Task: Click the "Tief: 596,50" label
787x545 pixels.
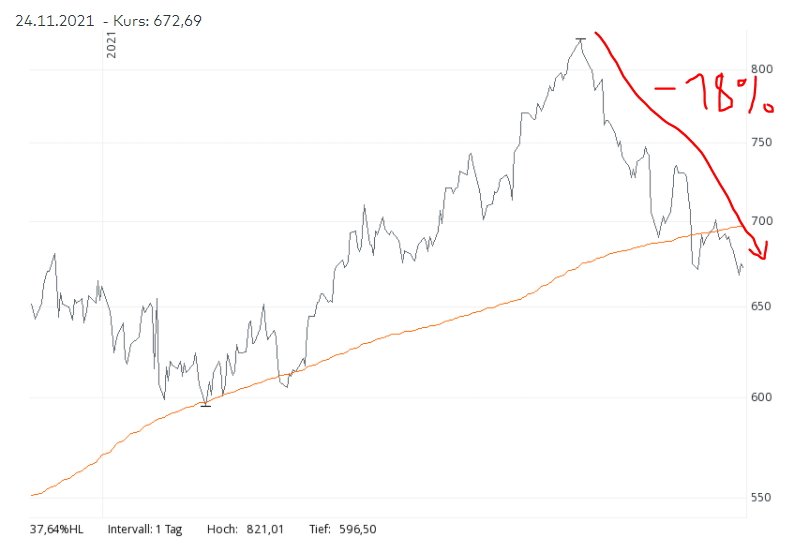Action: 335,528
